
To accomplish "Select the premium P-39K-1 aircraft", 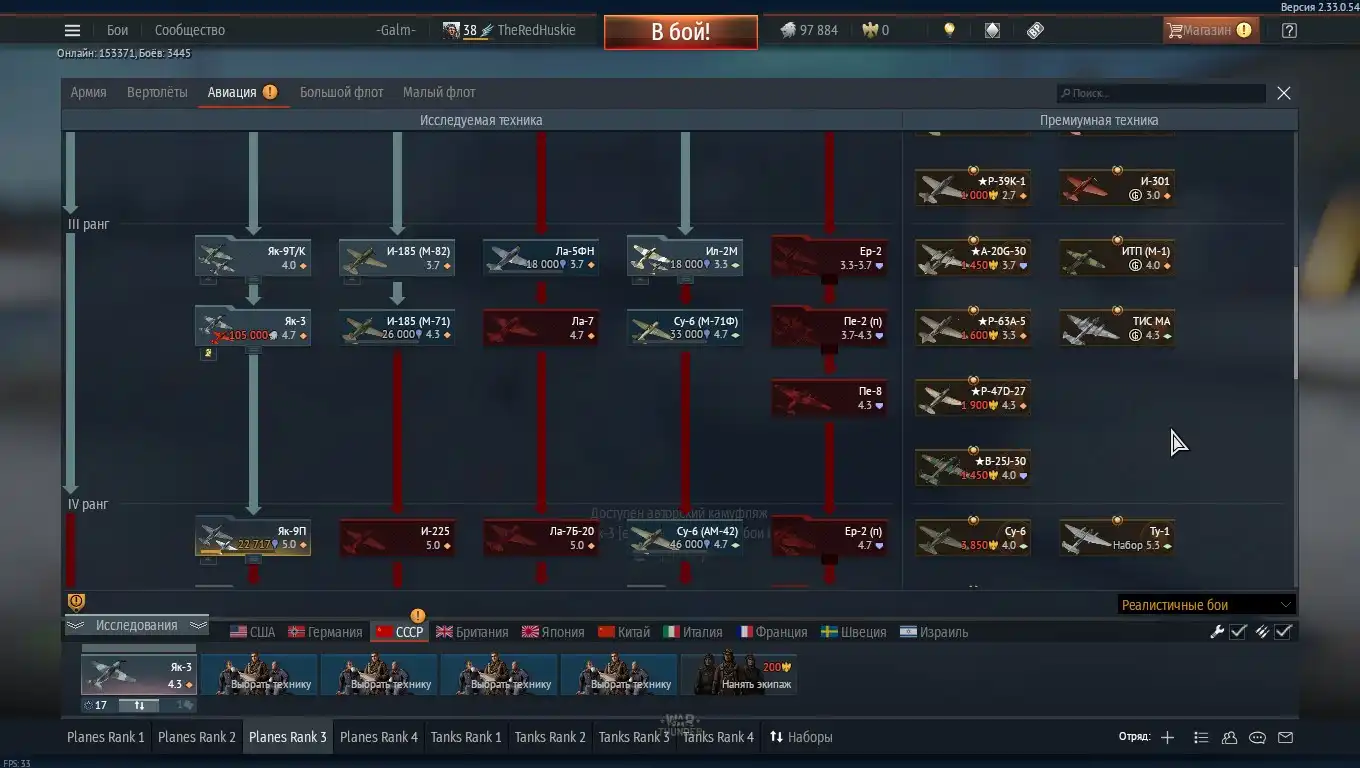I will tap(973, 187).
